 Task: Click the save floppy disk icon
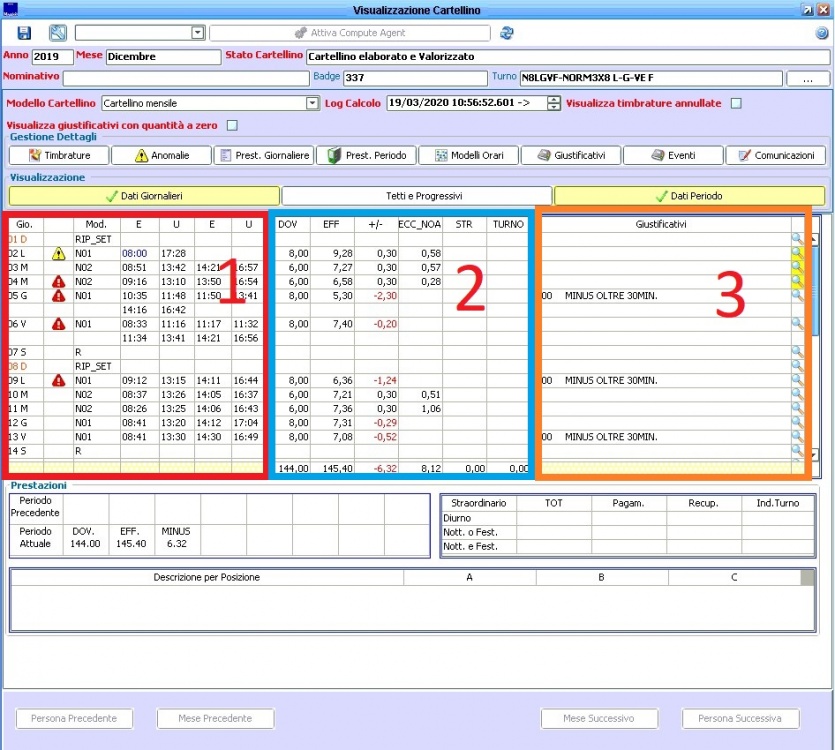(24, 33)
